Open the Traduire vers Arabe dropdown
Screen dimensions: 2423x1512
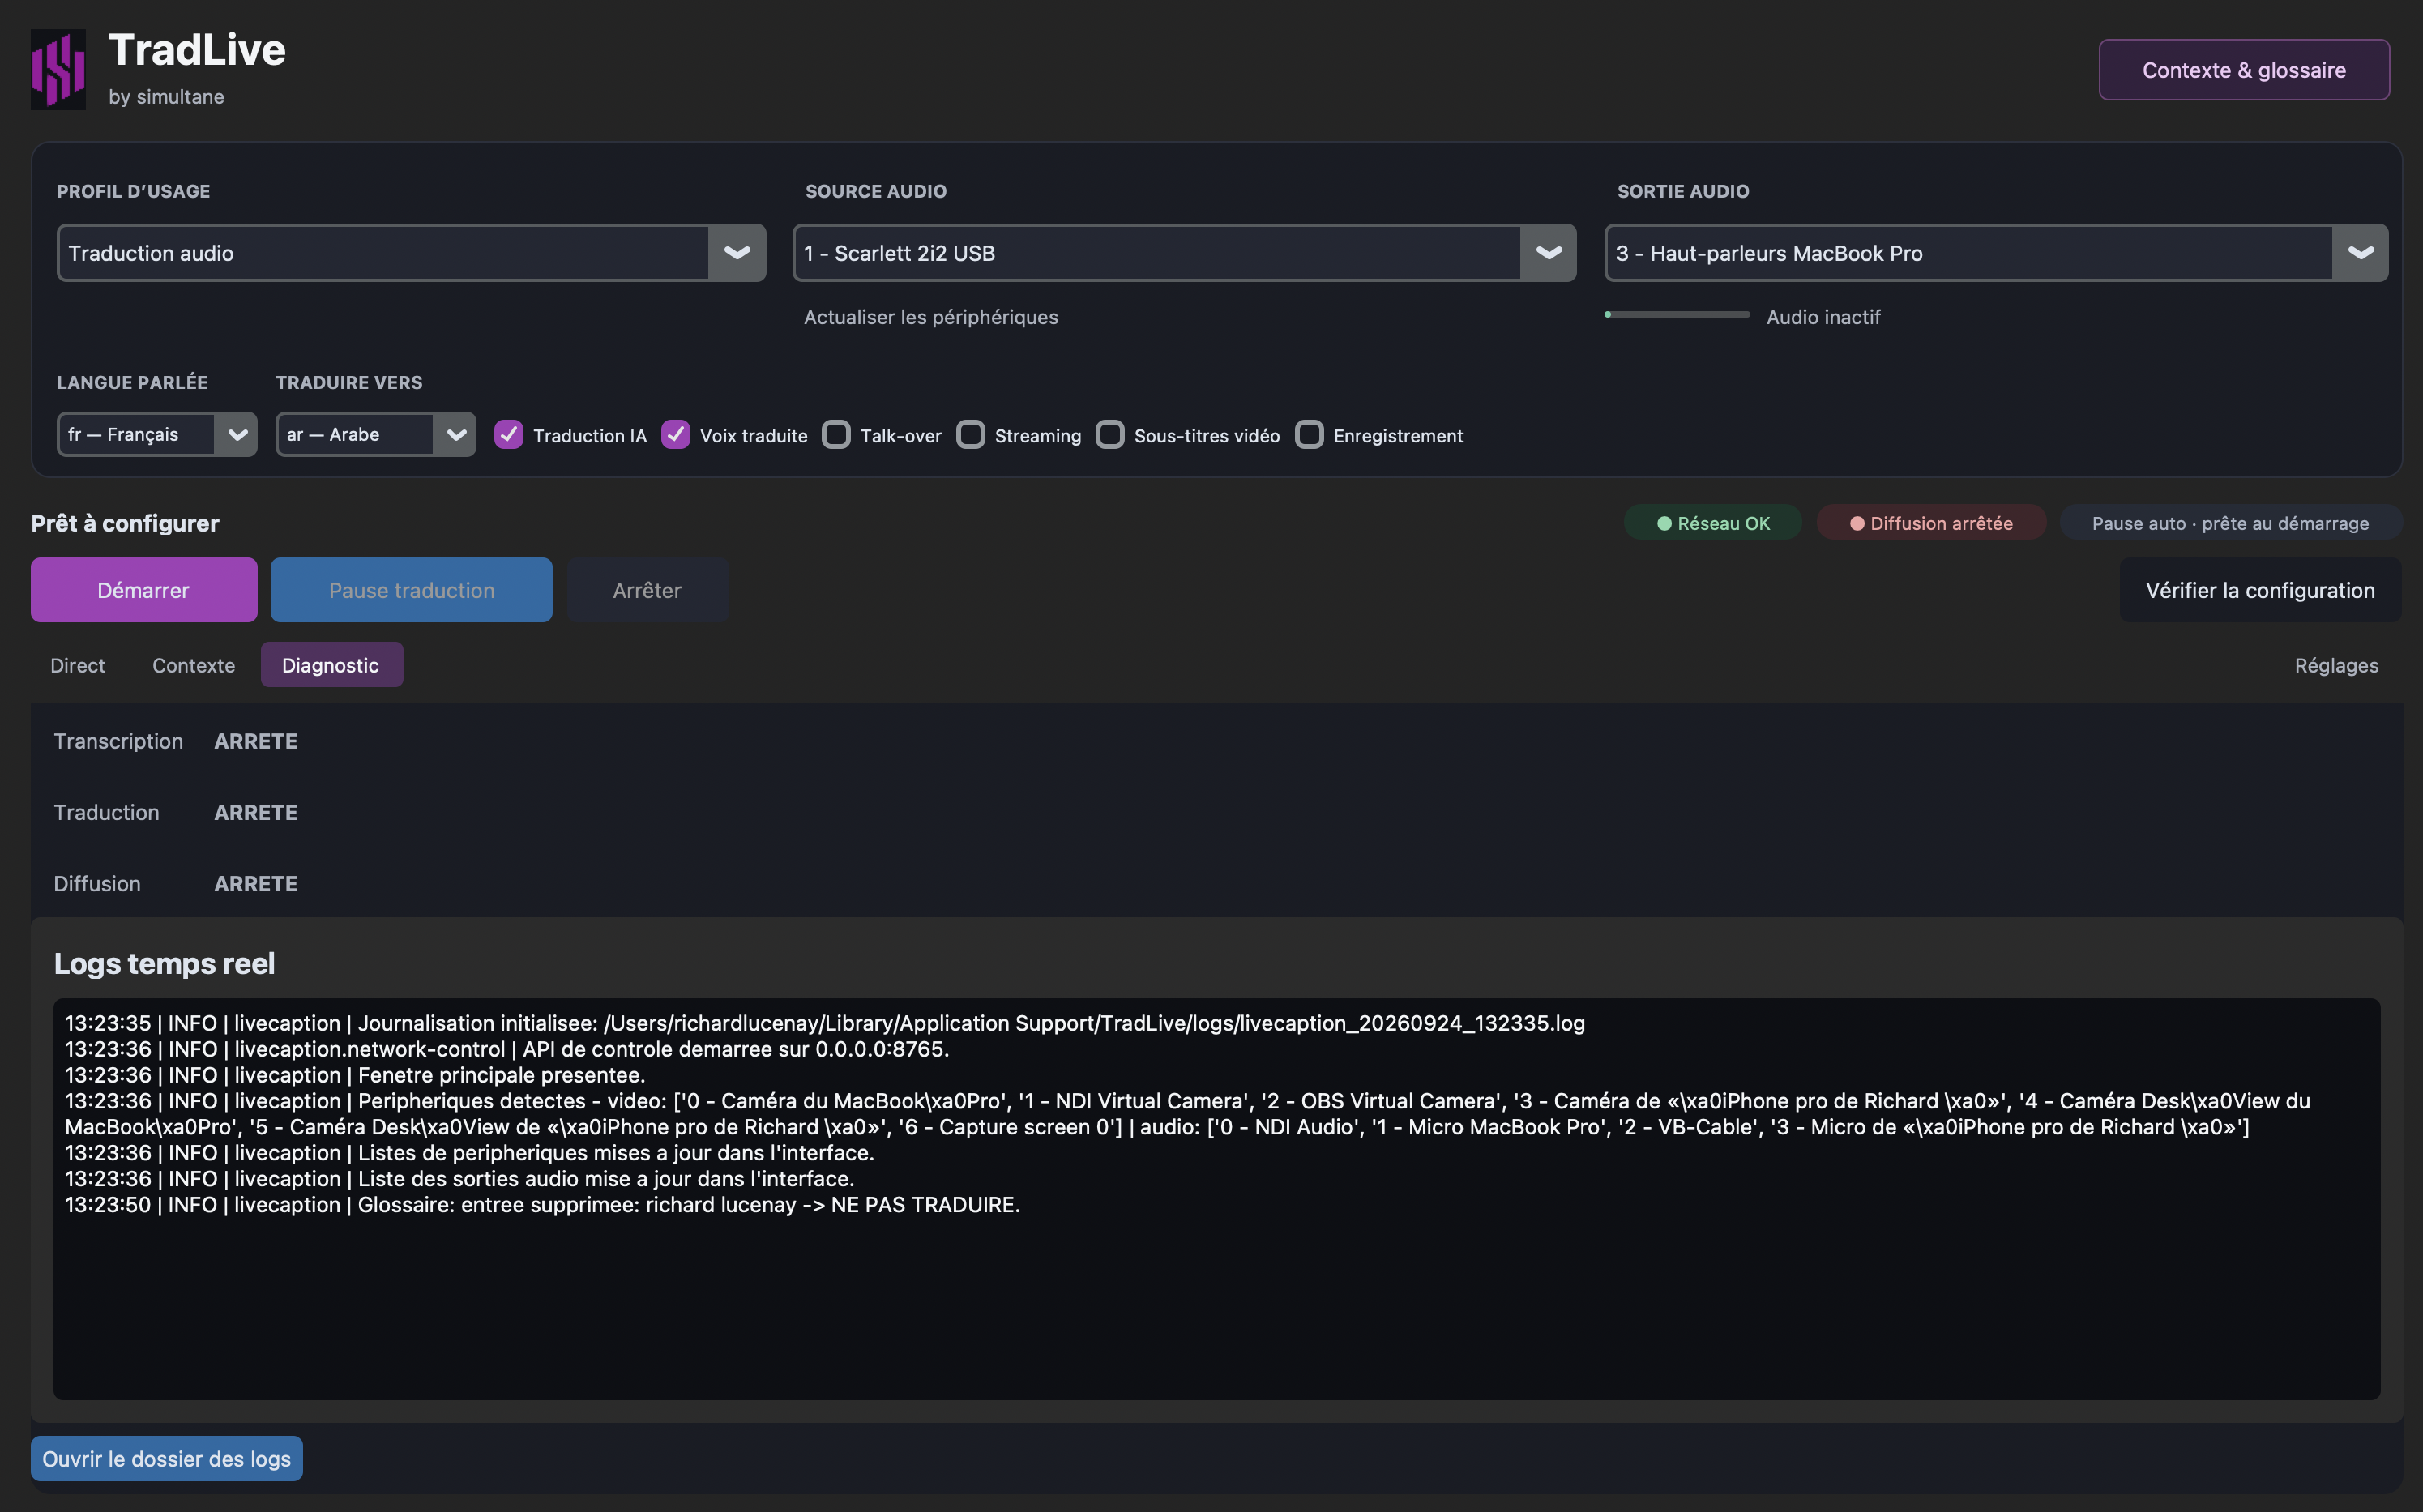375,434
